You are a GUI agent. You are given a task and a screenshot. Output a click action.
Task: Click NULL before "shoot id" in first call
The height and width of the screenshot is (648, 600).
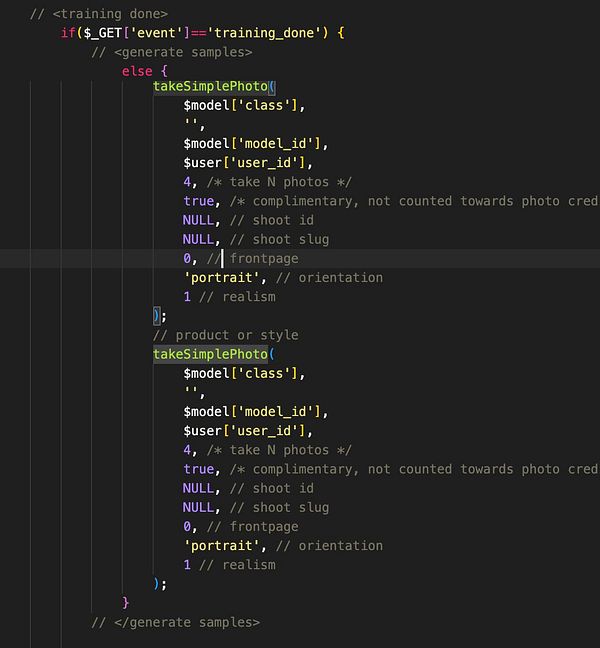(198, 220)
